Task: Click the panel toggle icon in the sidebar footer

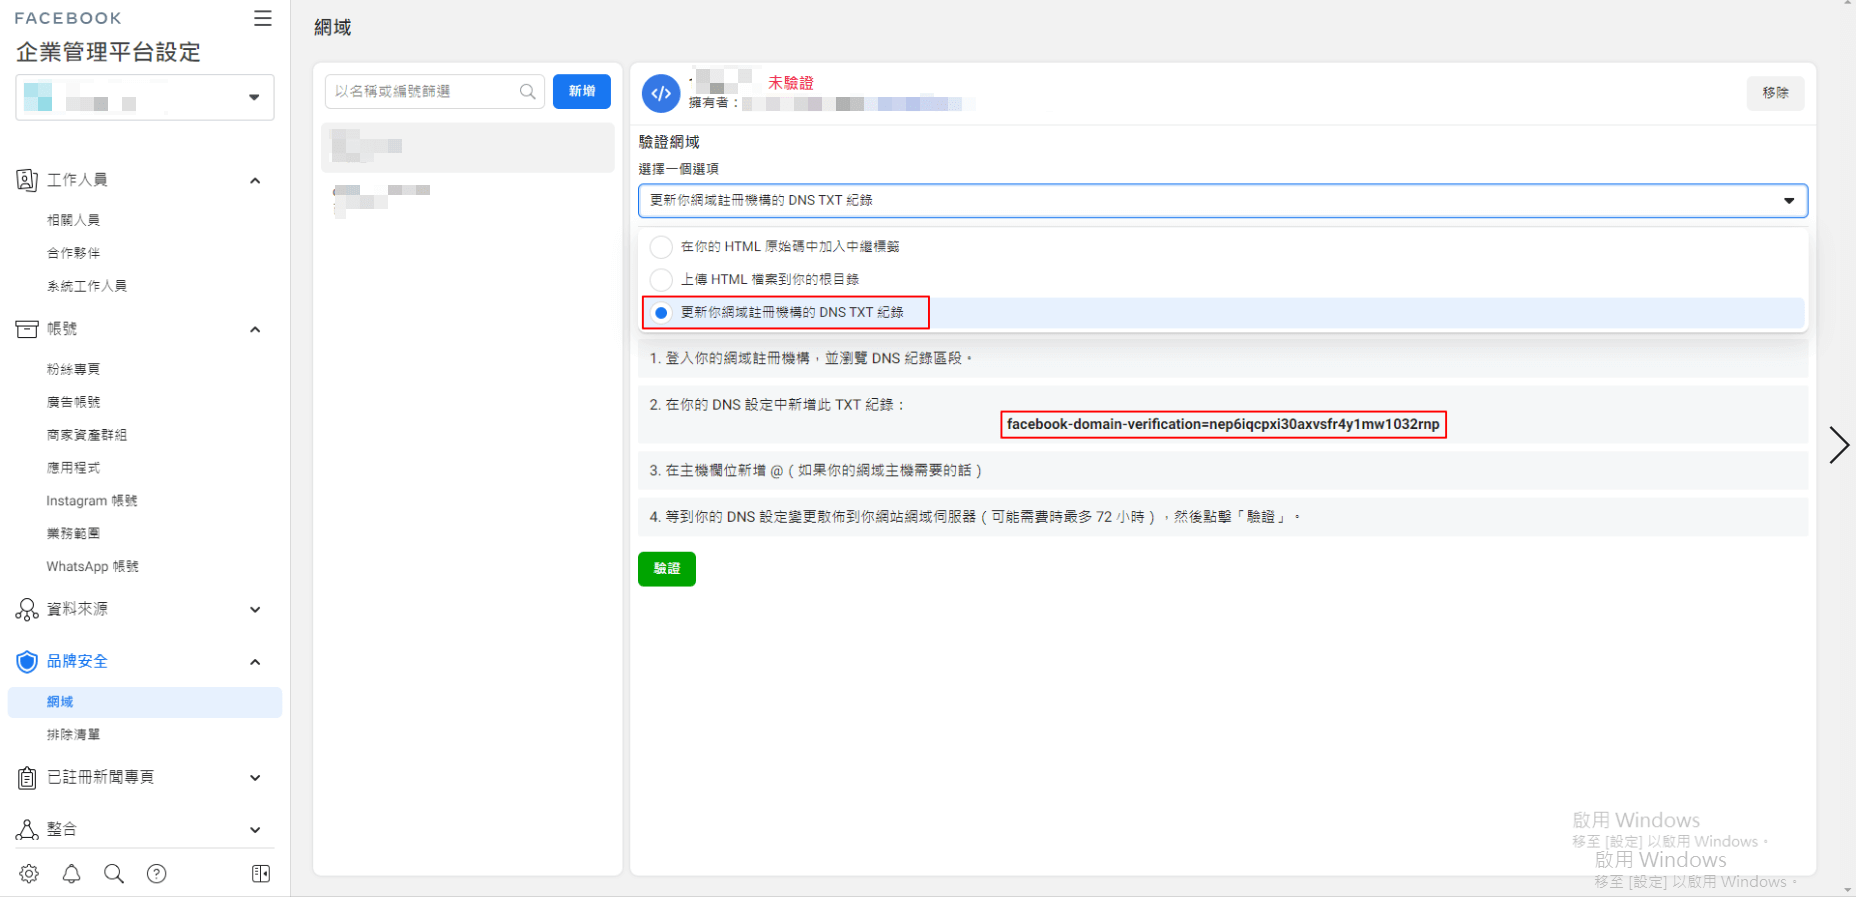Action: tap(261, 874)
